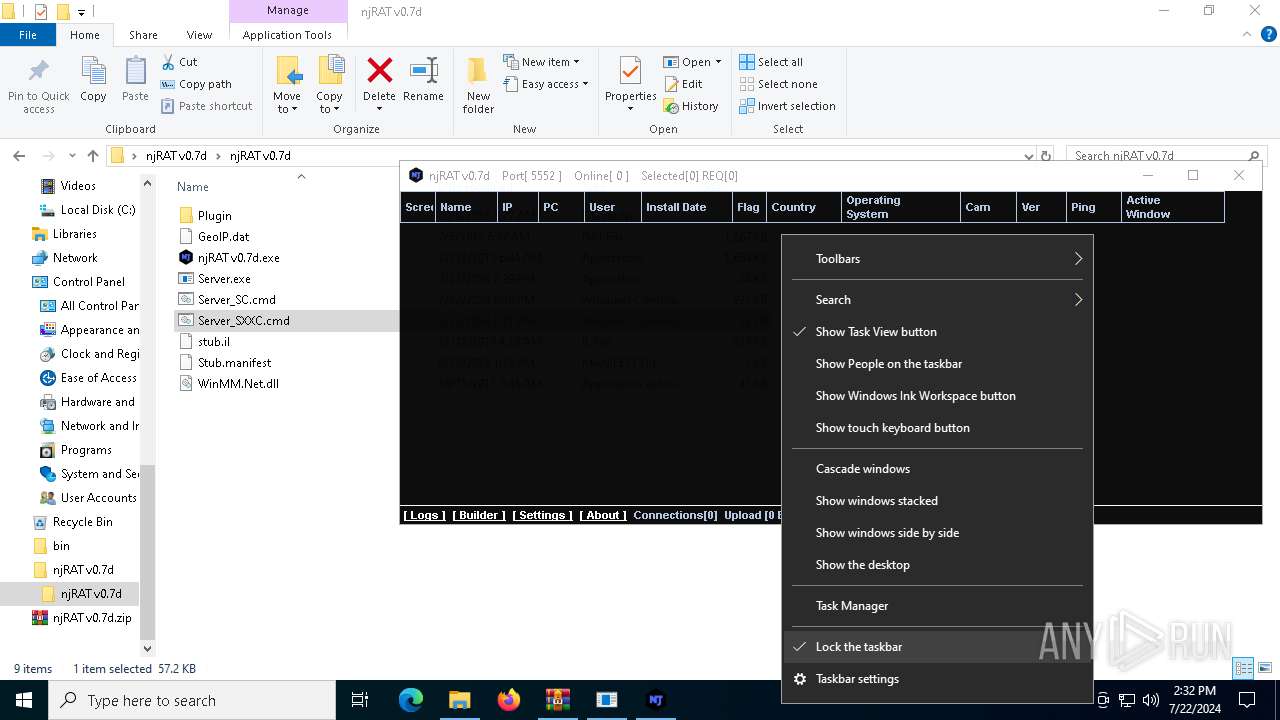The image size is (1280, 720).
Task: Open the File tab
Action: 28,35
